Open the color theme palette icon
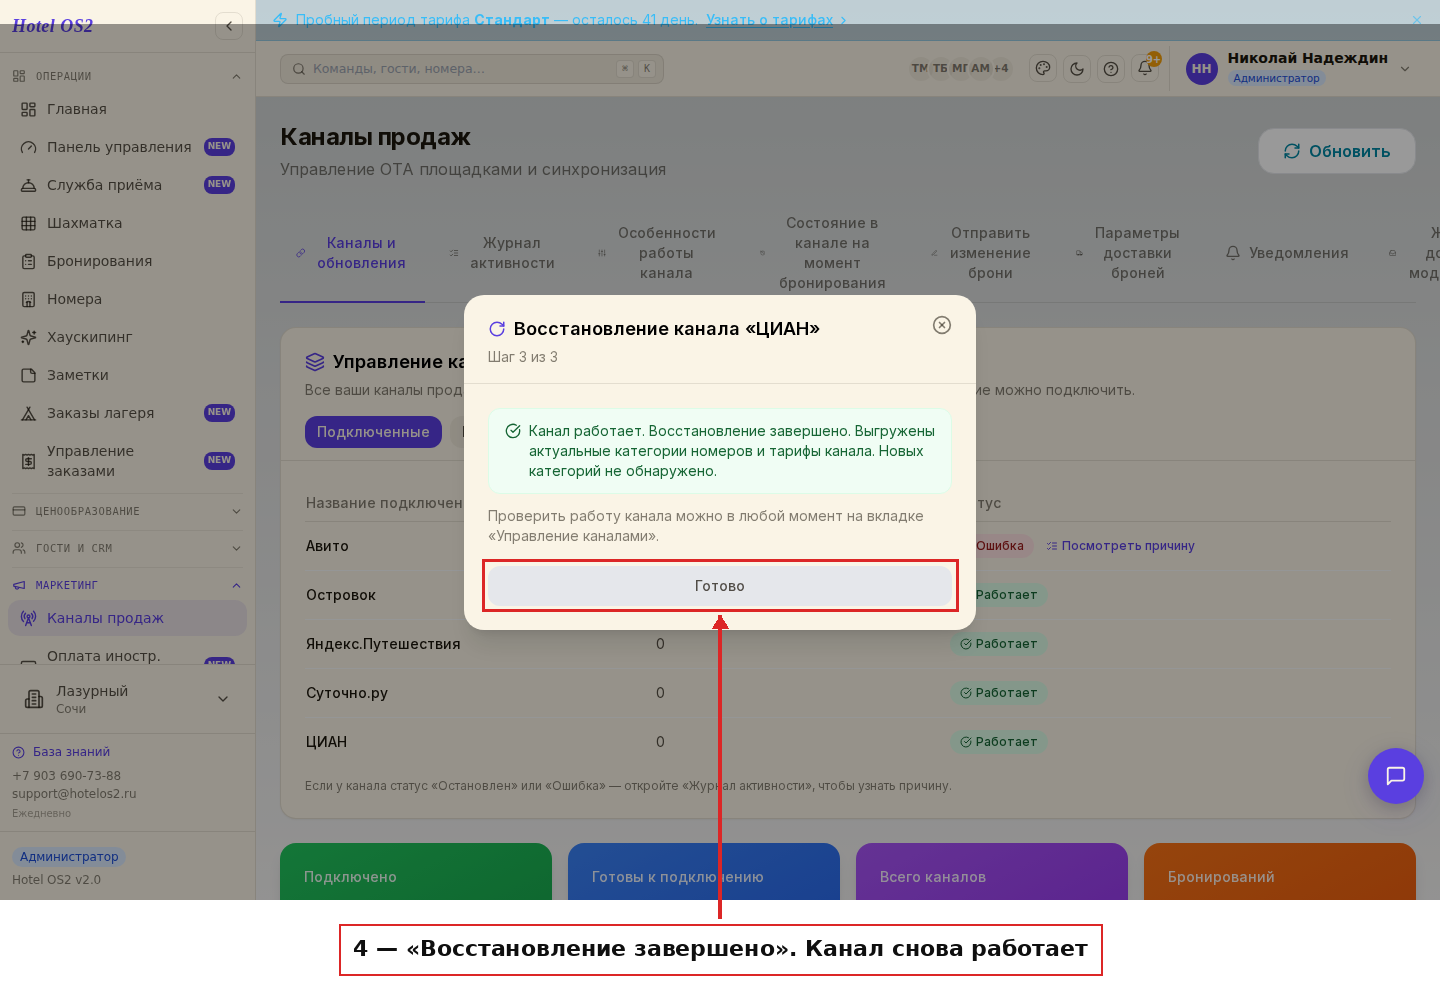Screen dimensions: 1440x999 point(1043,68)
